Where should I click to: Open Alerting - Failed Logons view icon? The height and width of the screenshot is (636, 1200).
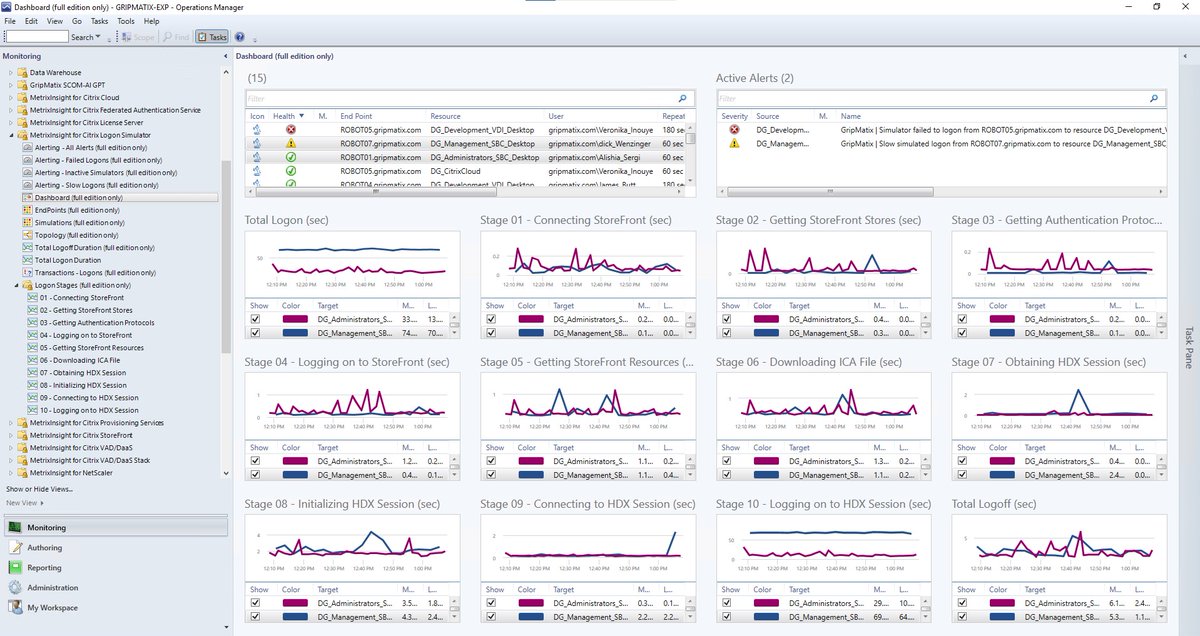tap(27, 160)
